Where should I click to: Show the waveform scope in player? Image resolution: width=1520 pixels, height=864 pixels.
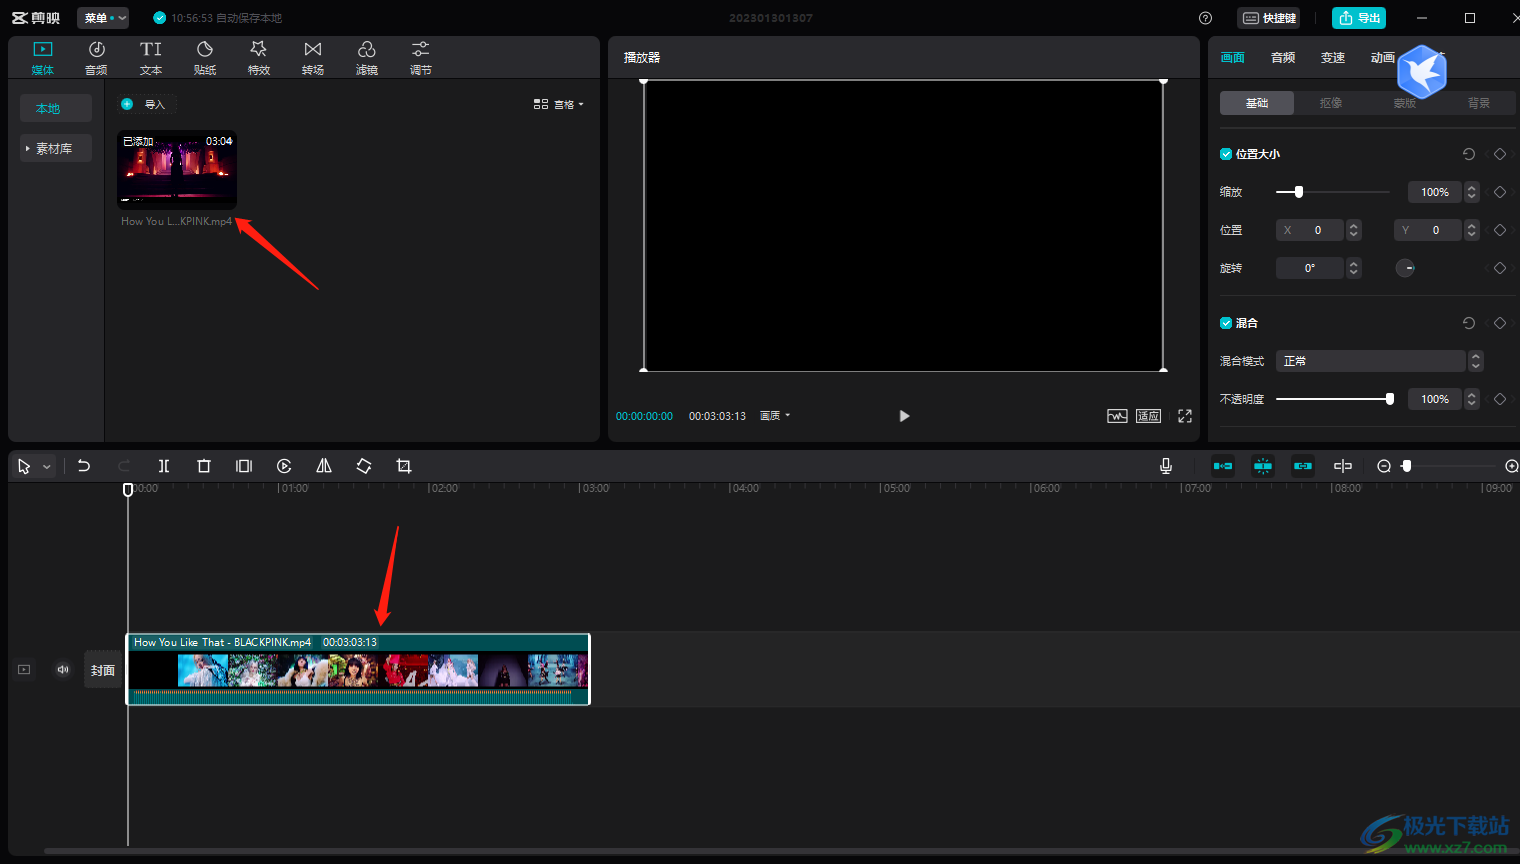pyautogui.click(x=1117, y=416)
